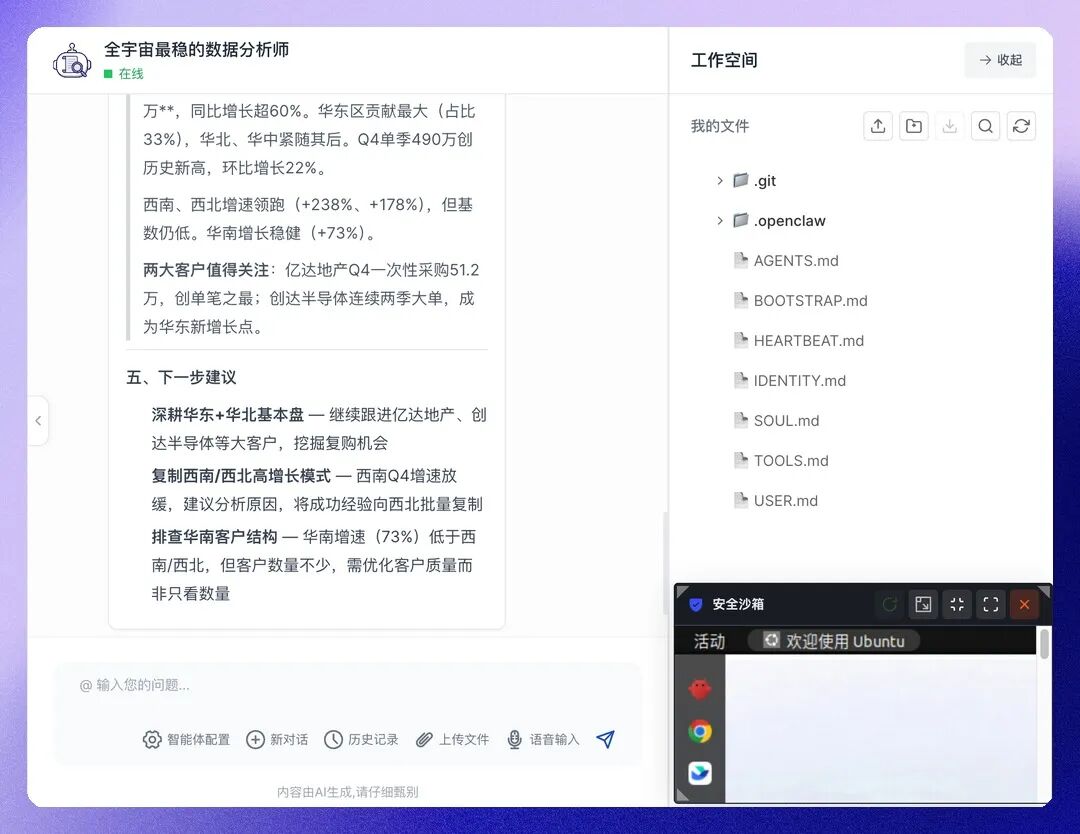Expand the left sidebar with the chevron tab
The height and width of the screenshot is (834, 1080).
pos(38,420)
